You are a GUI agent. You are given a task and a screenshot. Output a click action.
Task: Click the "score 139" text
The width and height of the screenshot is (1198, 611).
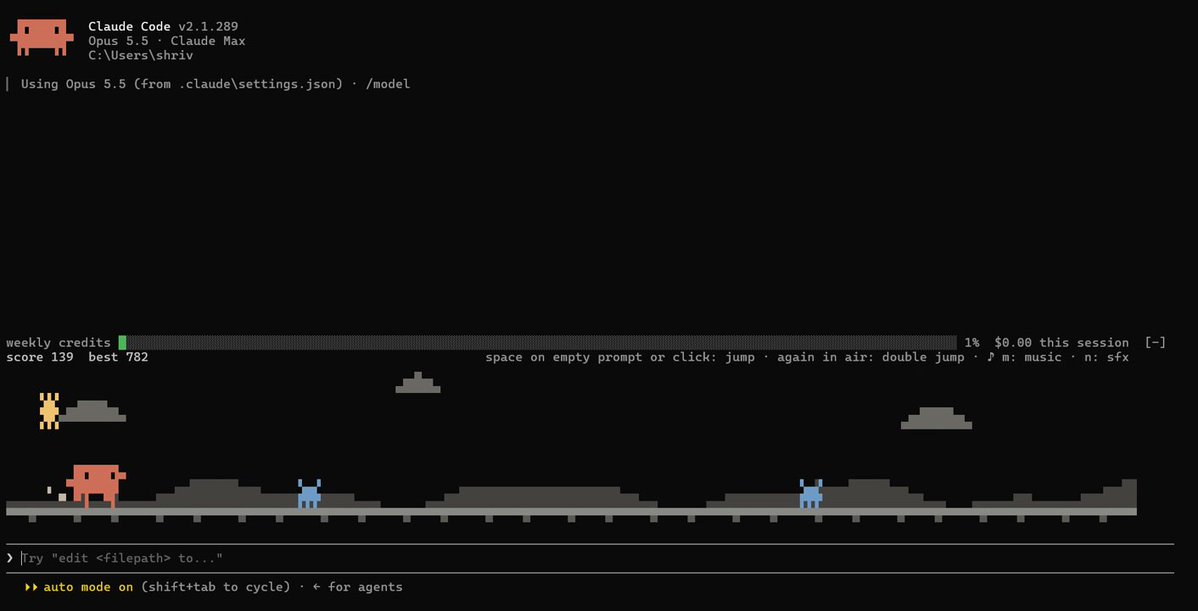40,357
